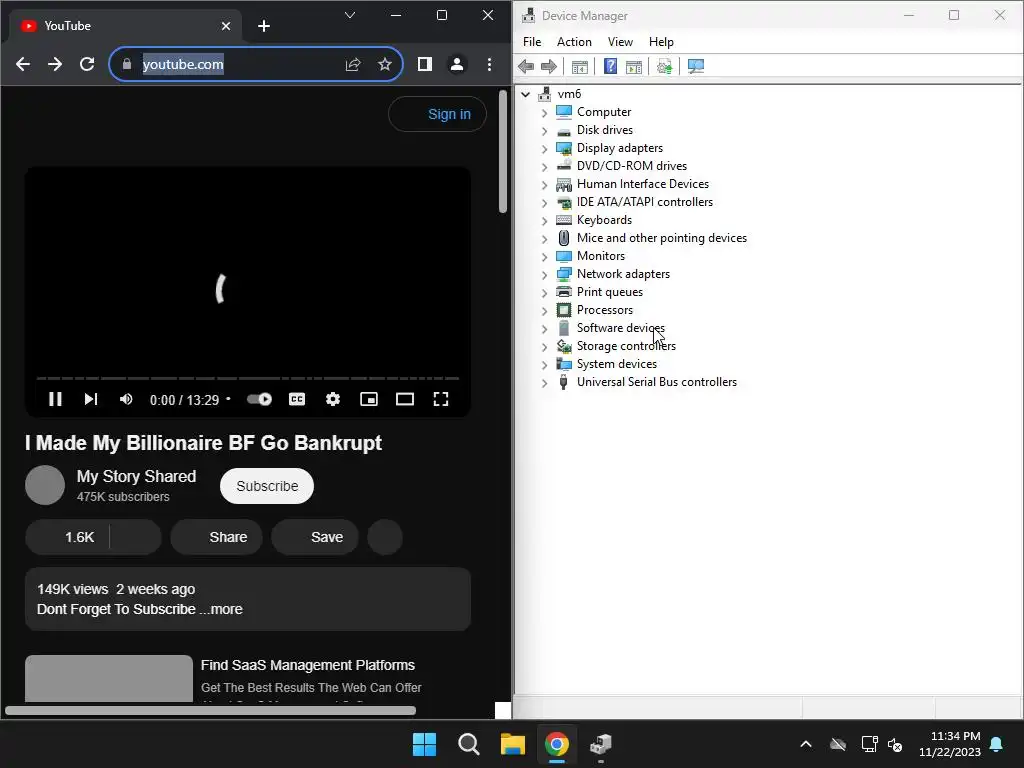
Task: Open Chrome tab search dropdown
Action: [350, 15]
